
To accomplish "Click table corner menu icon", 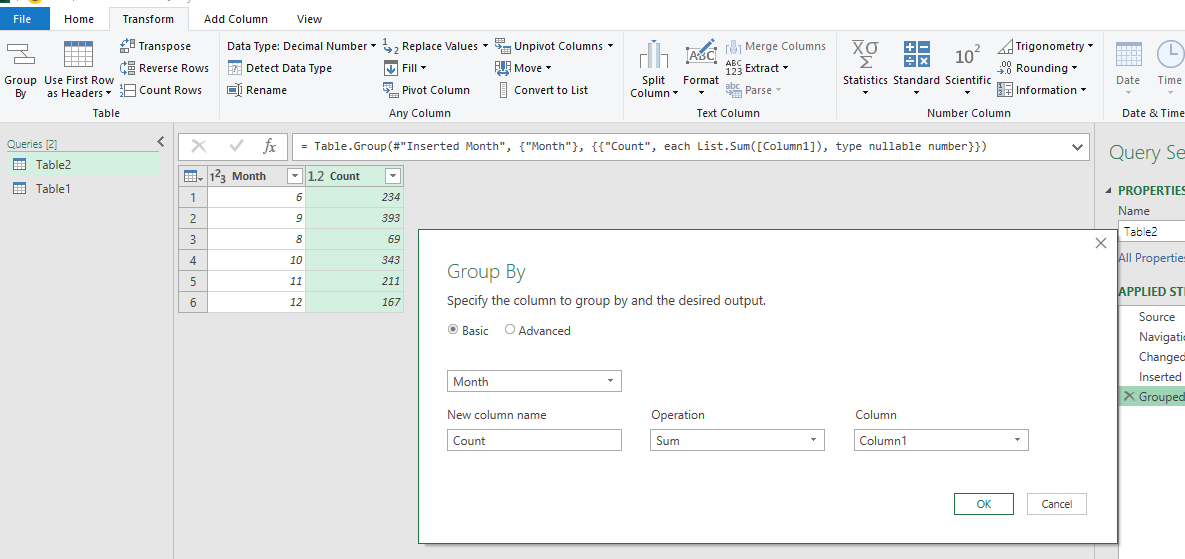I will click(193, 176).
